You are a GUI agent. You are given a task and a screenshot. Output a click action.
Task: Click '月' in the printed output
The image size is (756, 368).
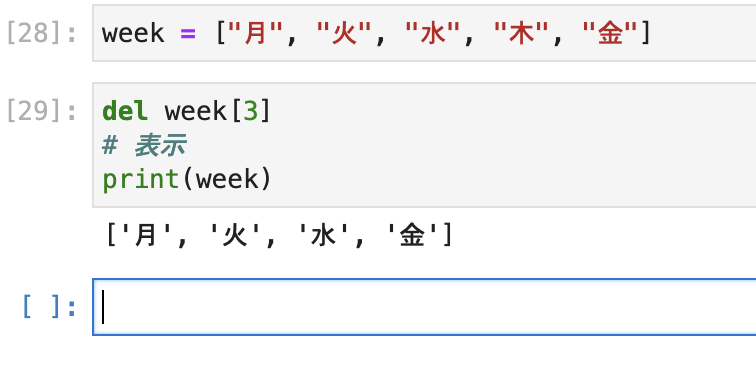click(x=147, y=236)
